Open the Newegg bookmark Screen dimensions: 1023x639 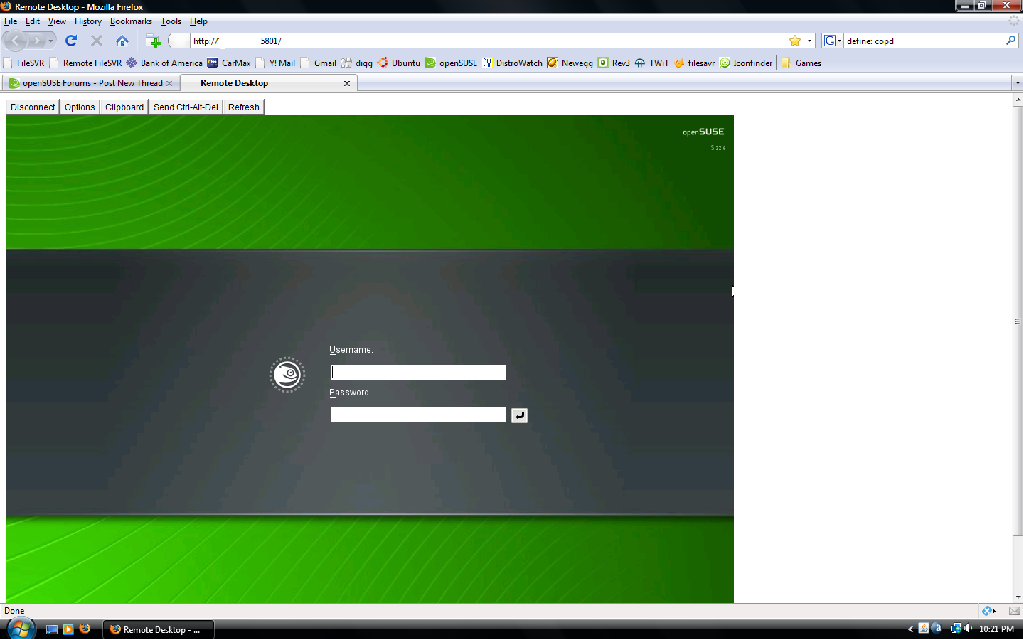point(570,63)
